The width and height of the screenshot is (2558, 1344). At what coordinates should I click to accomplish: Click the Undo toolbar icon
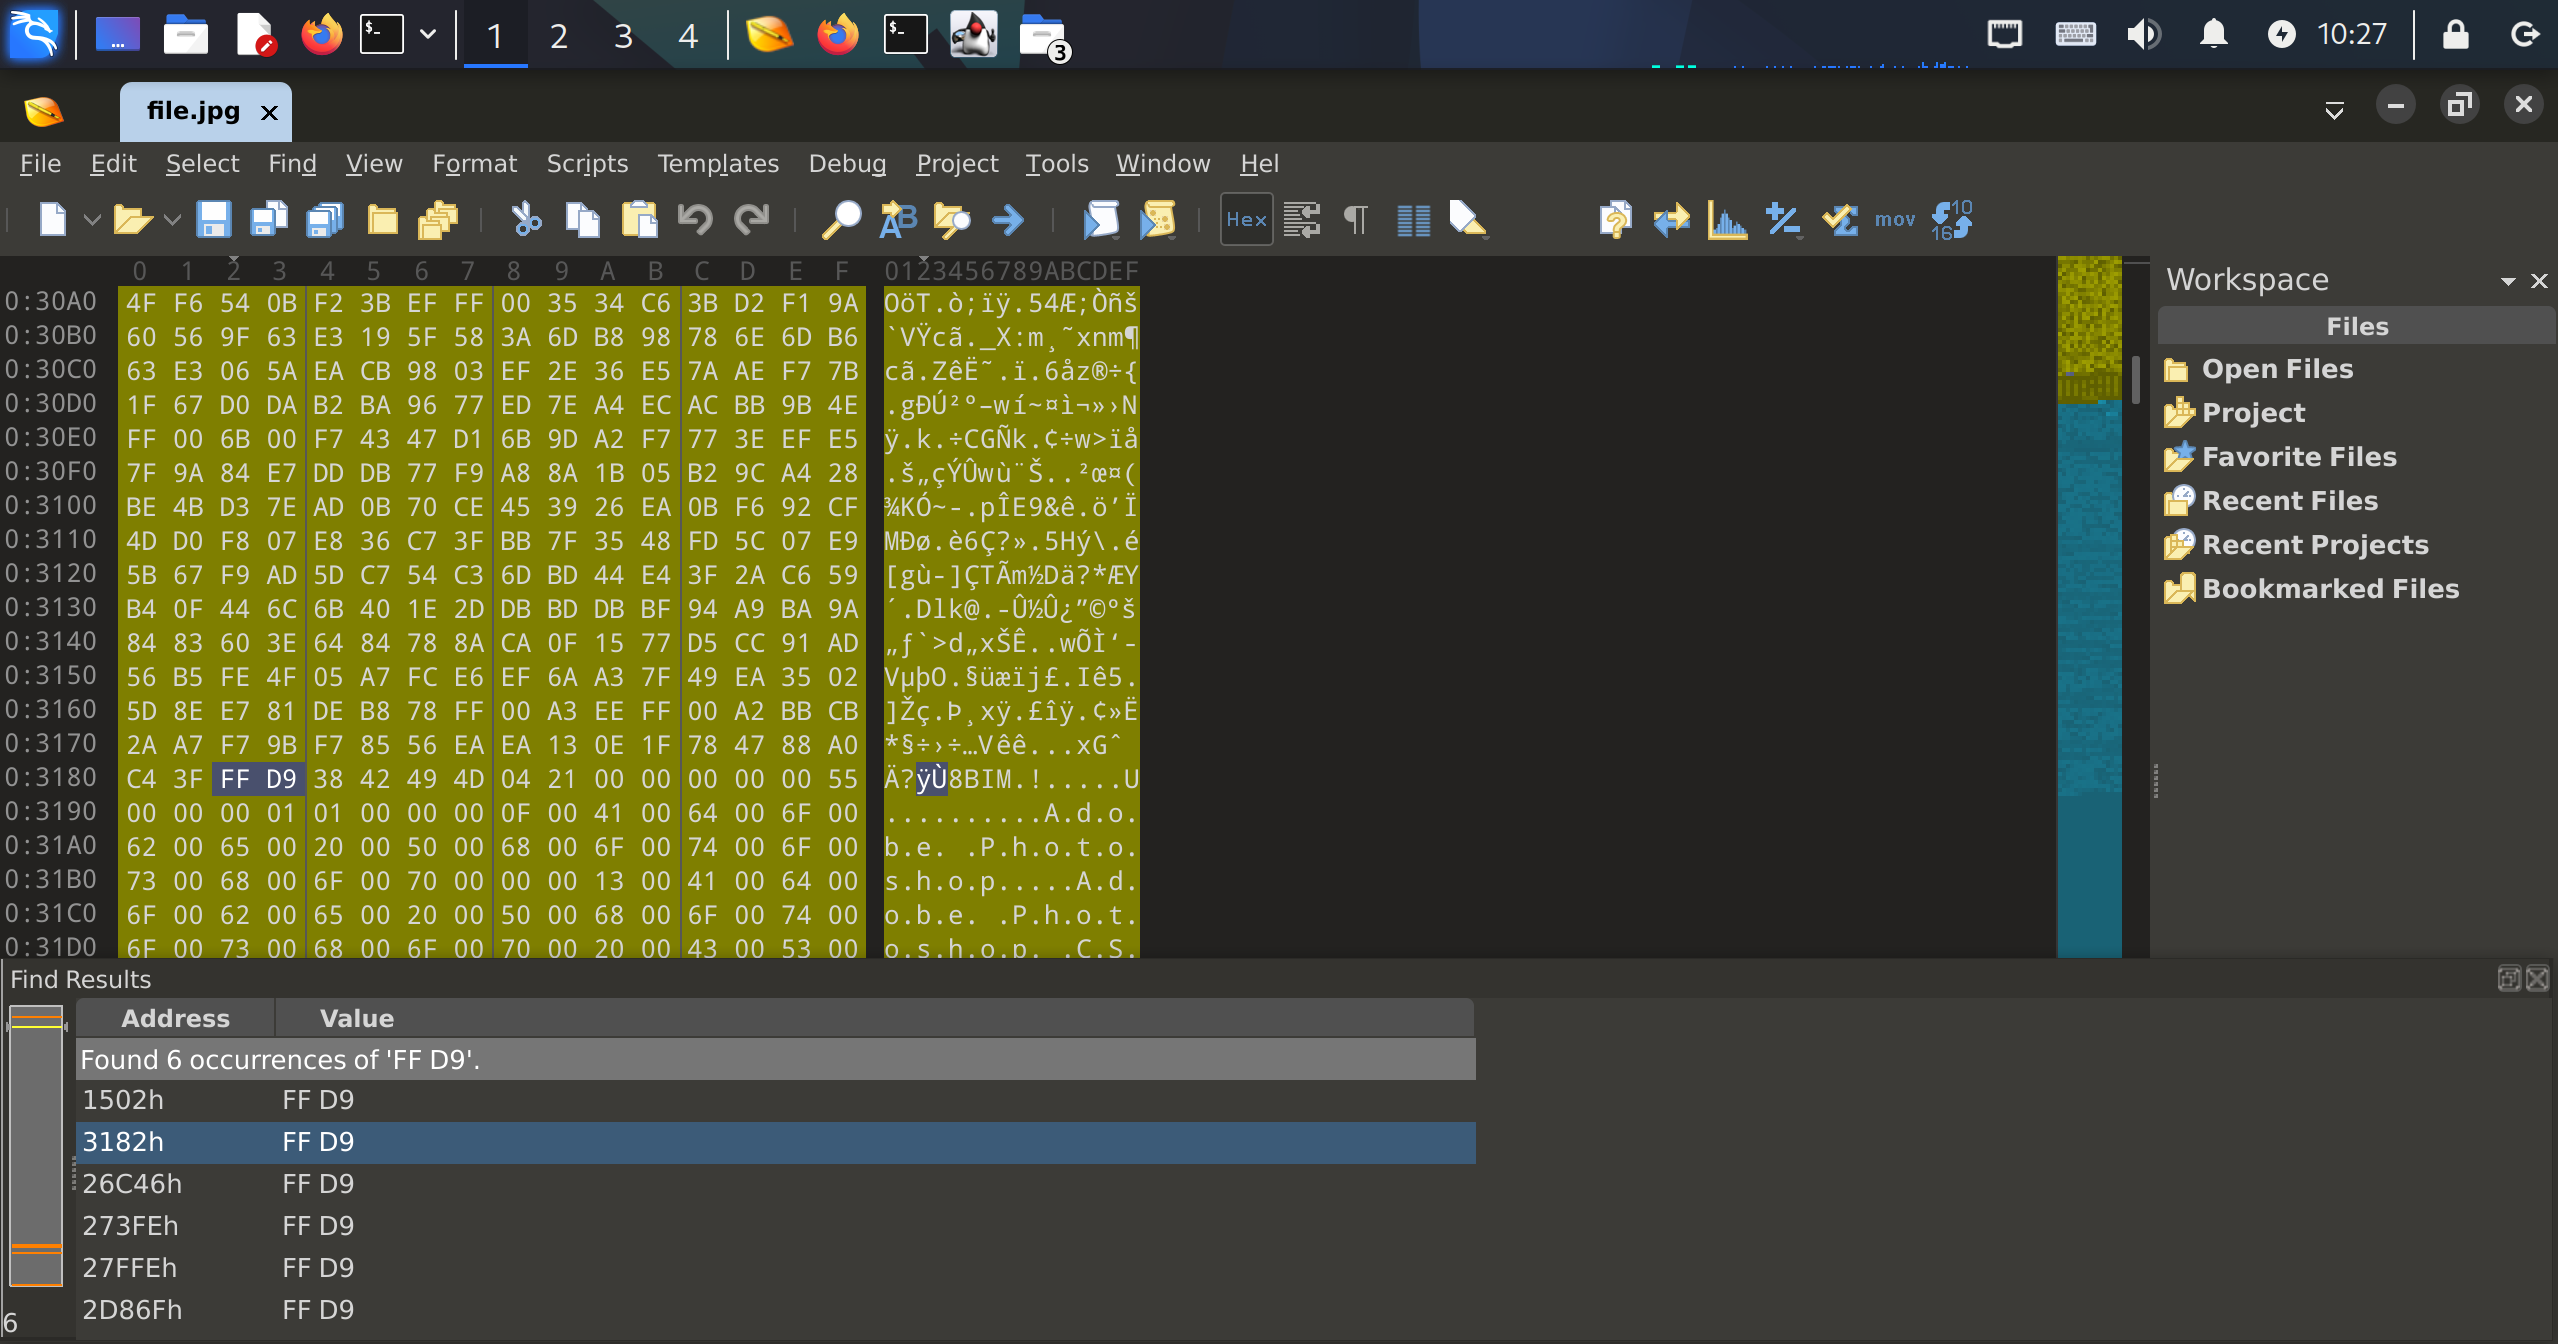click(x=695, y=219)
